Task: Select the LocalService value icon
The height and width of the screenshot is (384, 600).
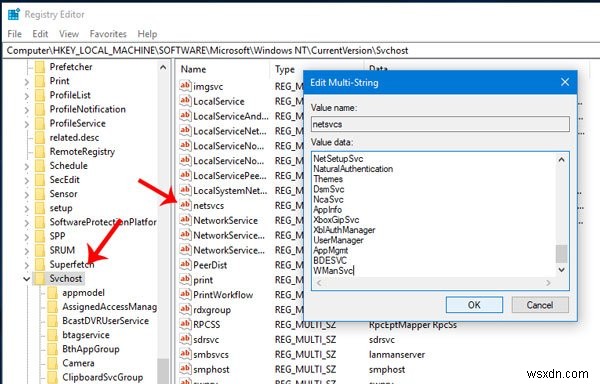Action: (185, 101)
